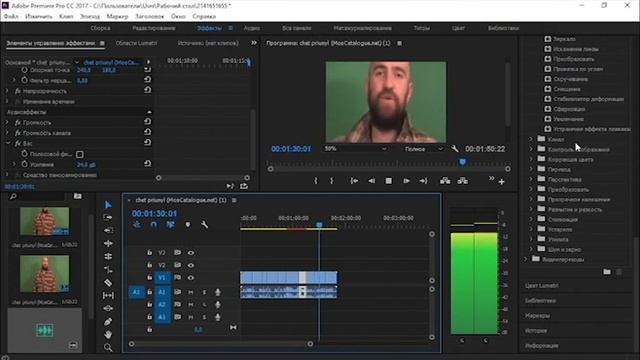The width and height of the screenshot is (640, 360).
Task: Open the Информация collapsed panel
Action: coord(542,346)
